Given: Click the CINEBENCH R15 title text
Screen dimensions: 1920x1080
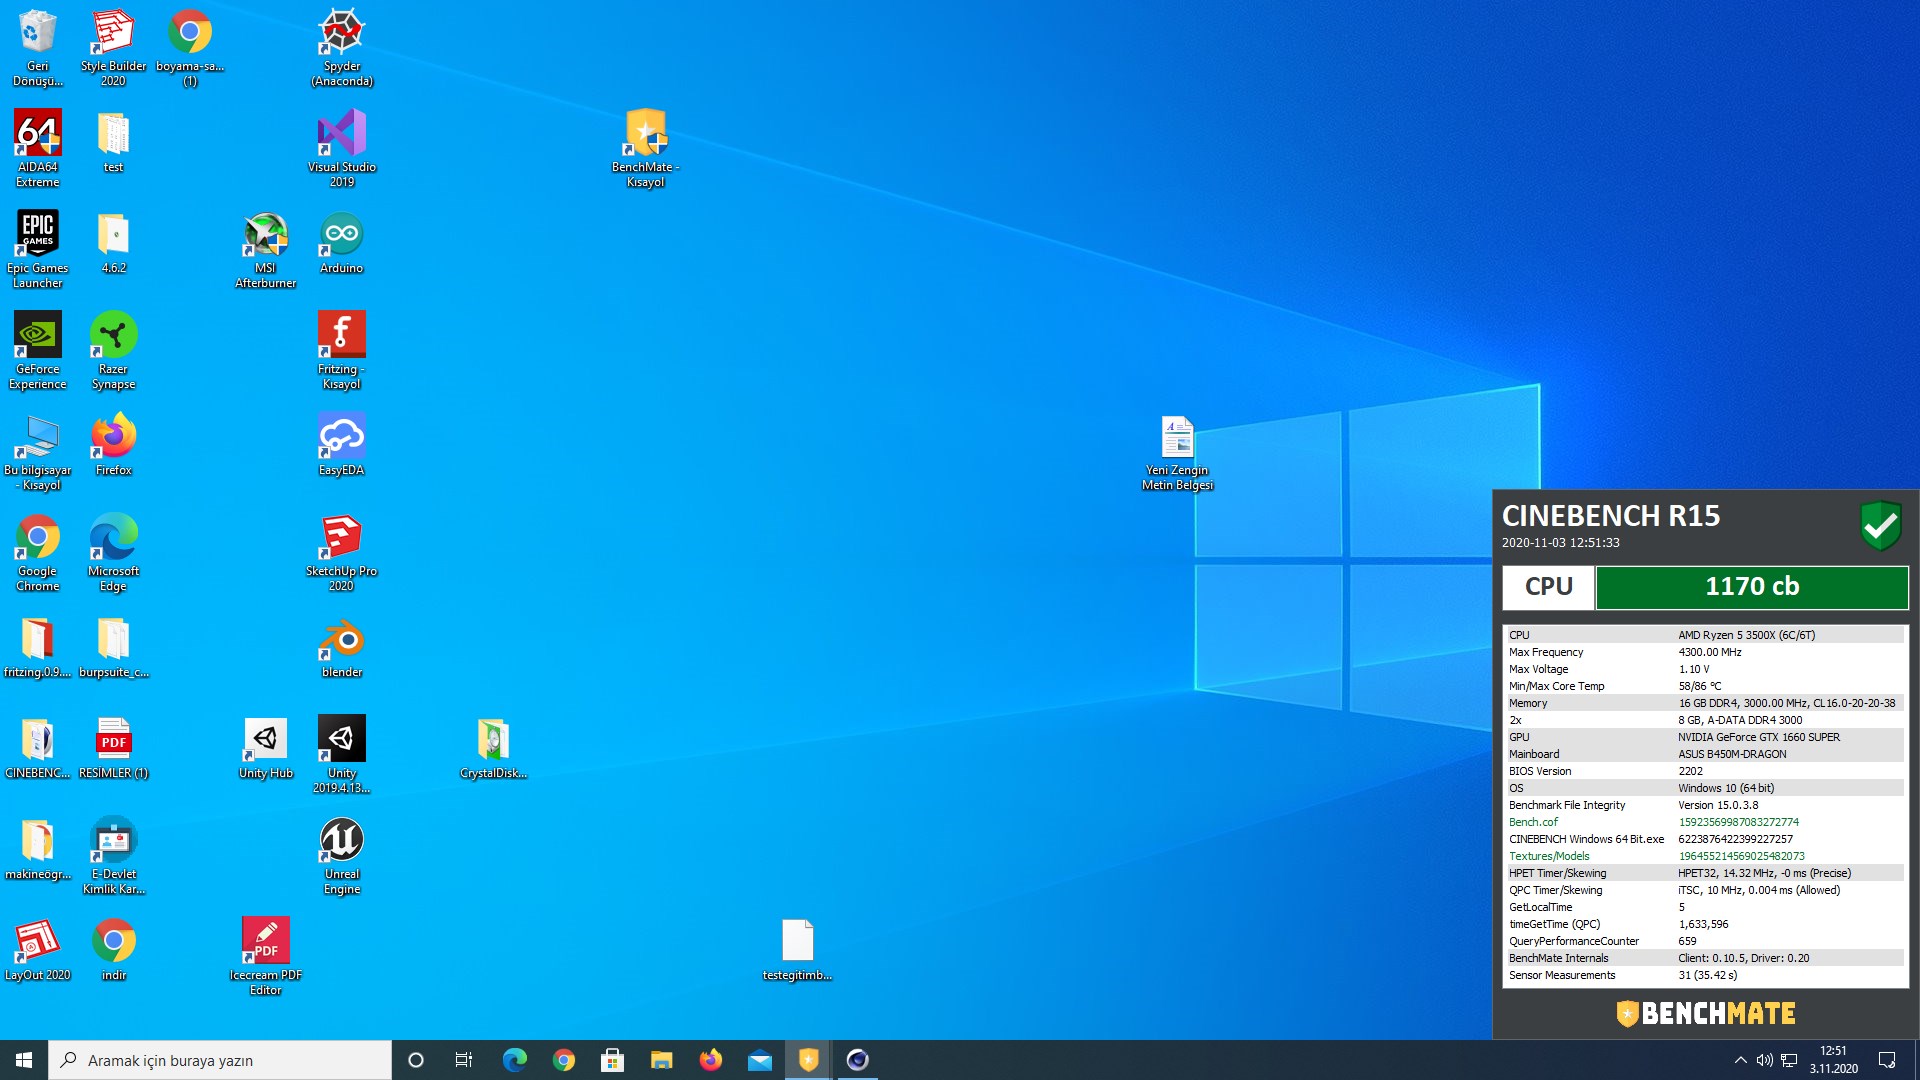Looking at the screenshot, I should click(1611, 515).
